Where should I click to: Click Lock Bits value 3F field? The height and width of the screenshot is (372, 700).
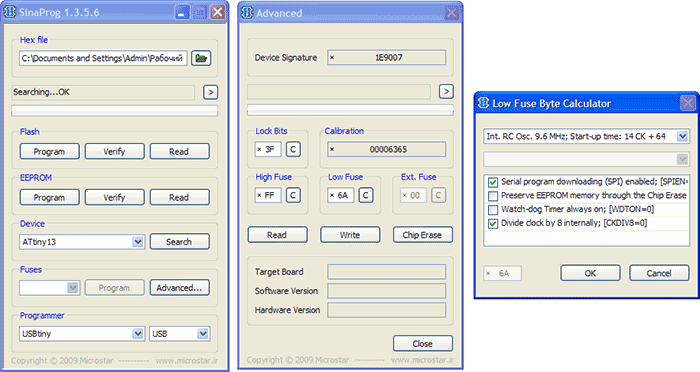pos(268,149)
